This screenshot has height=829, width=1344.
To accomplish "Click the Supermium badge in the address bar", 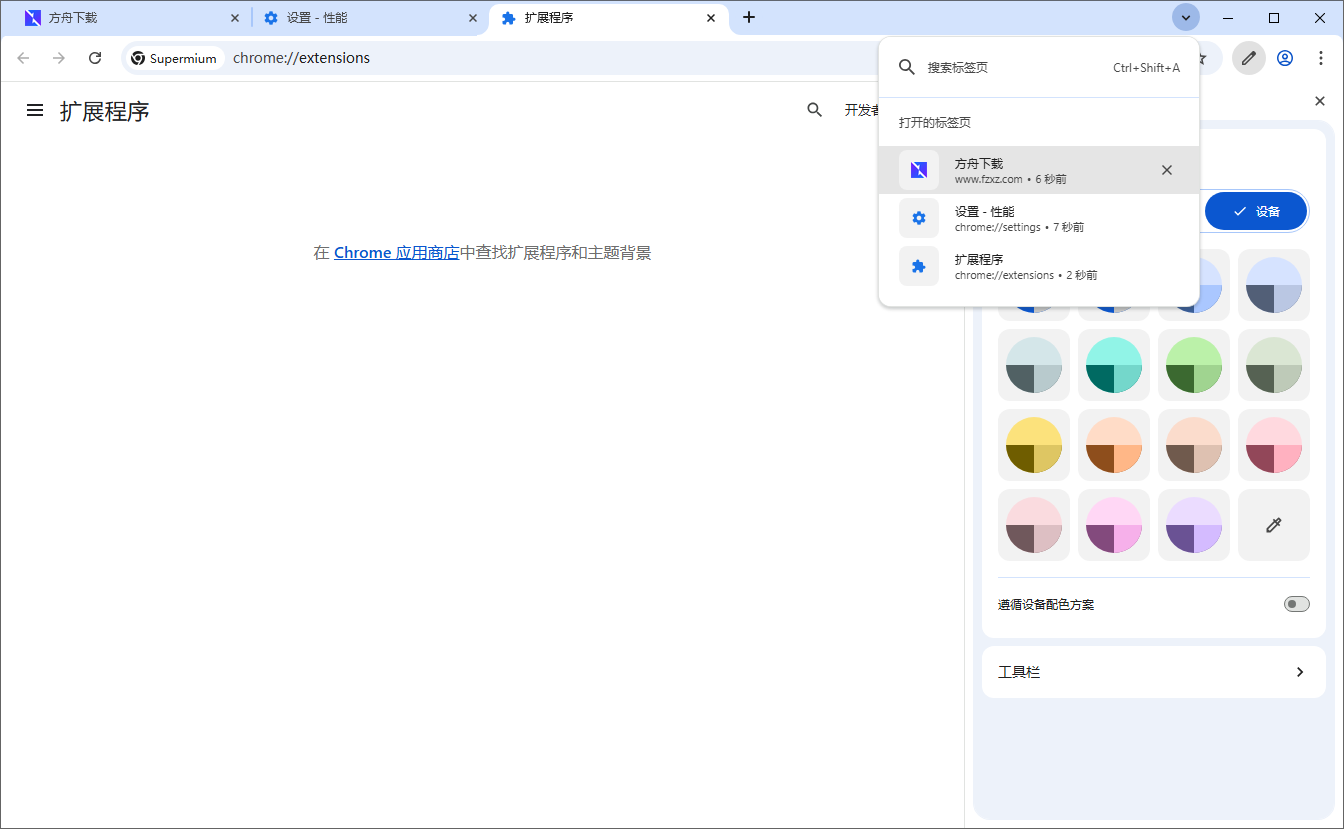I will pos(174,58).
